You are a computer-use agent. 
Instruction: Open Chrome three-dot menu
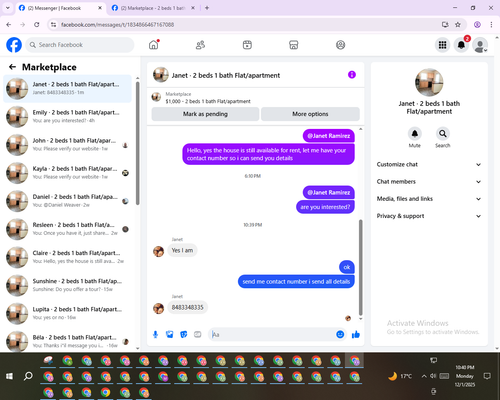pos(491,25)
